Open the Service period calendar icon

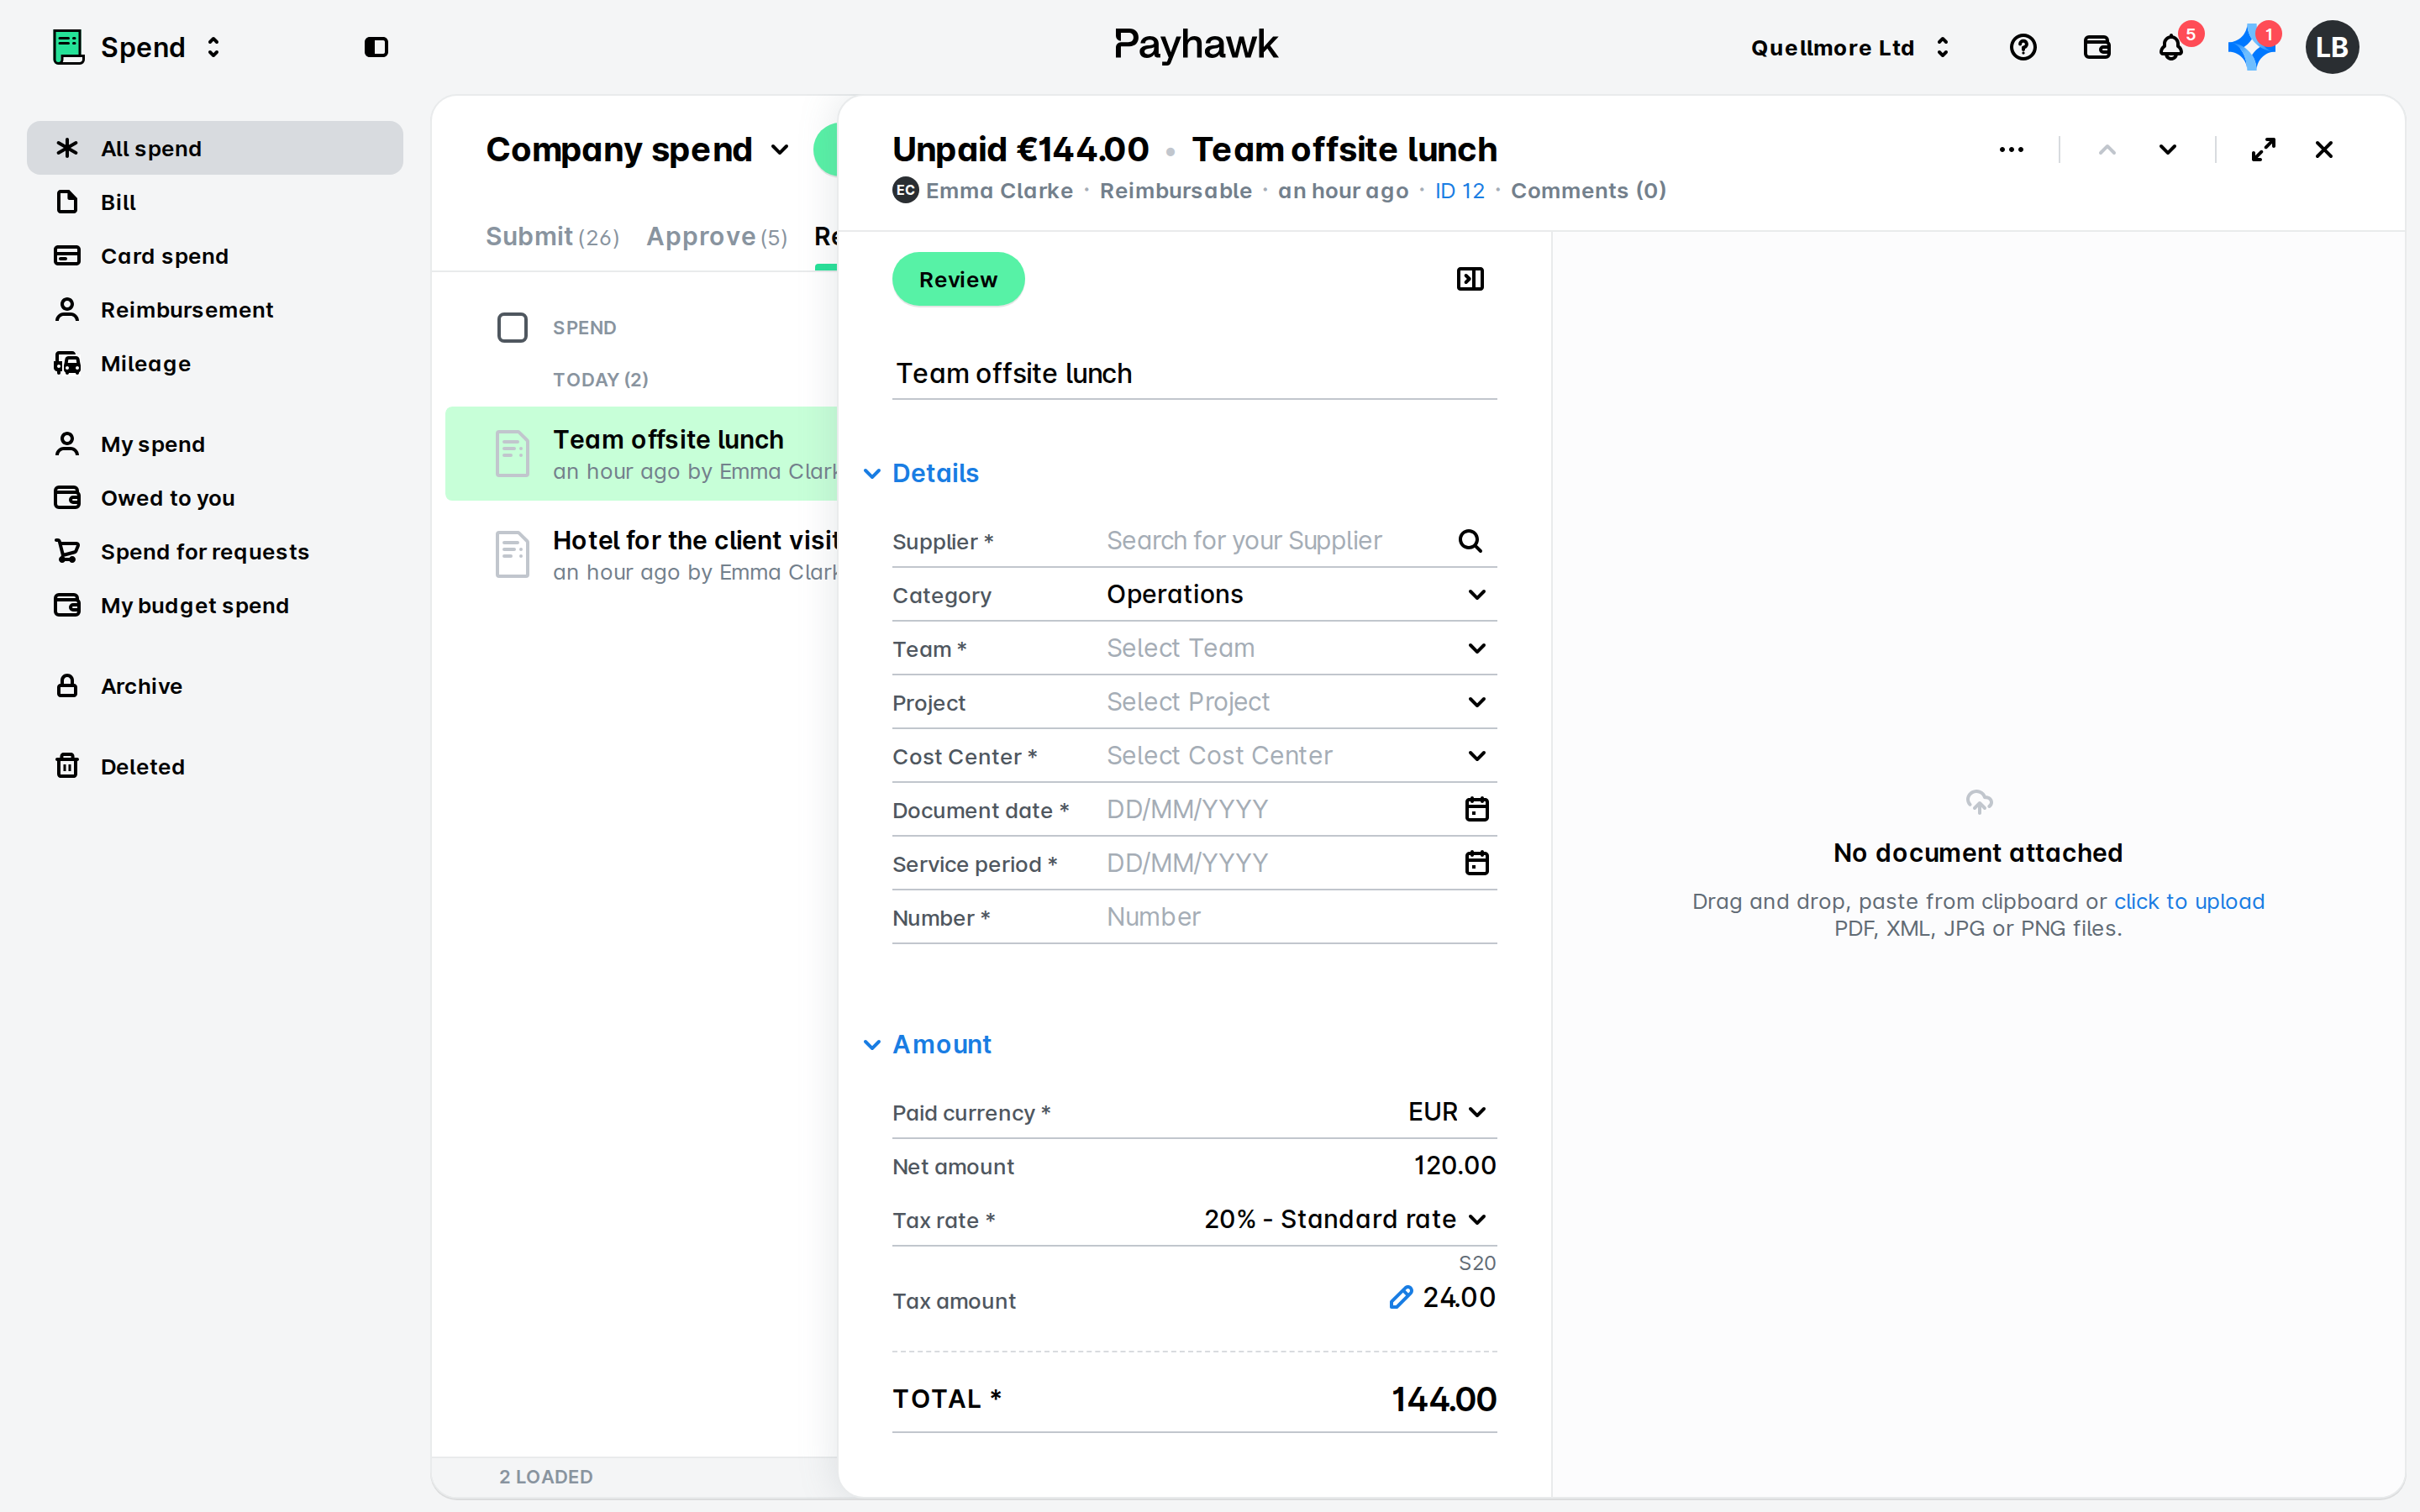pos(1477,863)
